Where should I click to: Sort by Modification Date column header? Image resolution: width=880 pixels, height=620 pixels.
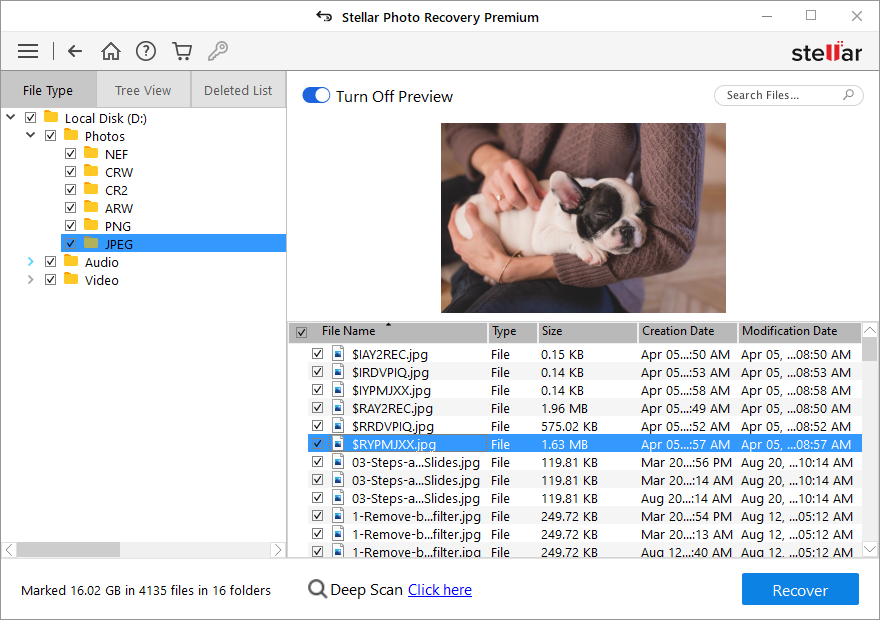(799, 332)
